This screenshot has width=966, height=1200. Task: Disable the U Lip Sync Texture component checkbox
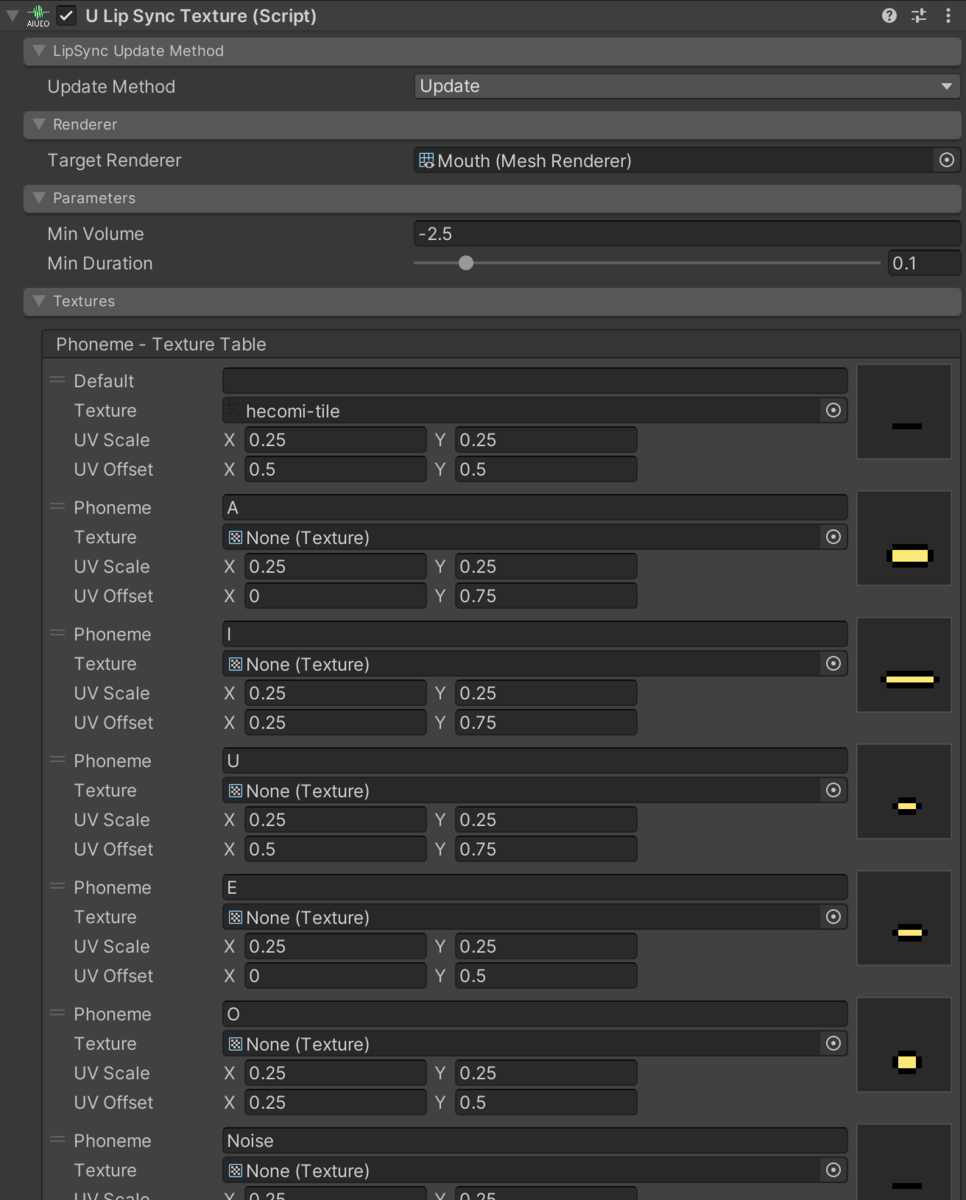66,15
